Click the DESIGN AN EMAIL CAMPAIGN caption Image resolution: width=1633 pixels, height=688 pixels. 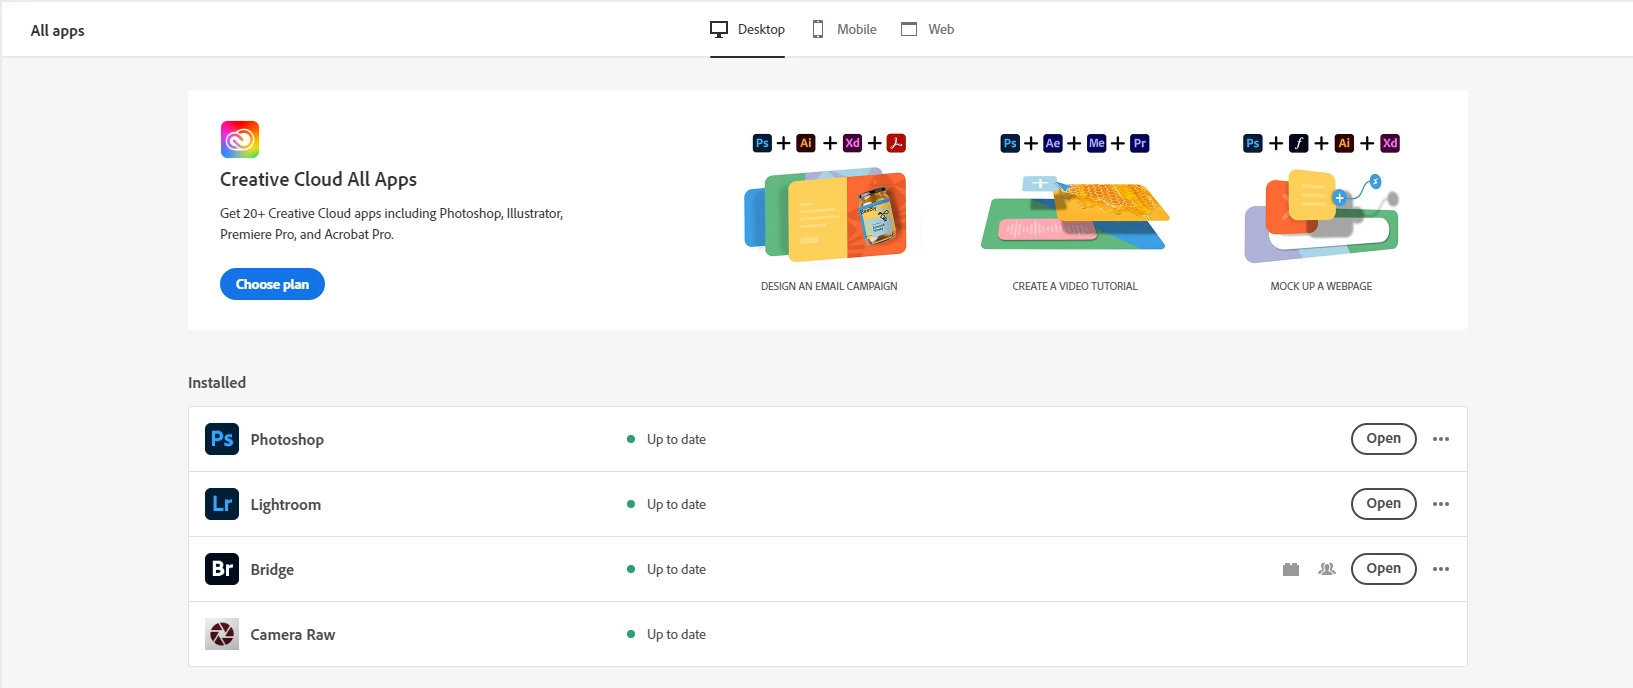(829, 286)
